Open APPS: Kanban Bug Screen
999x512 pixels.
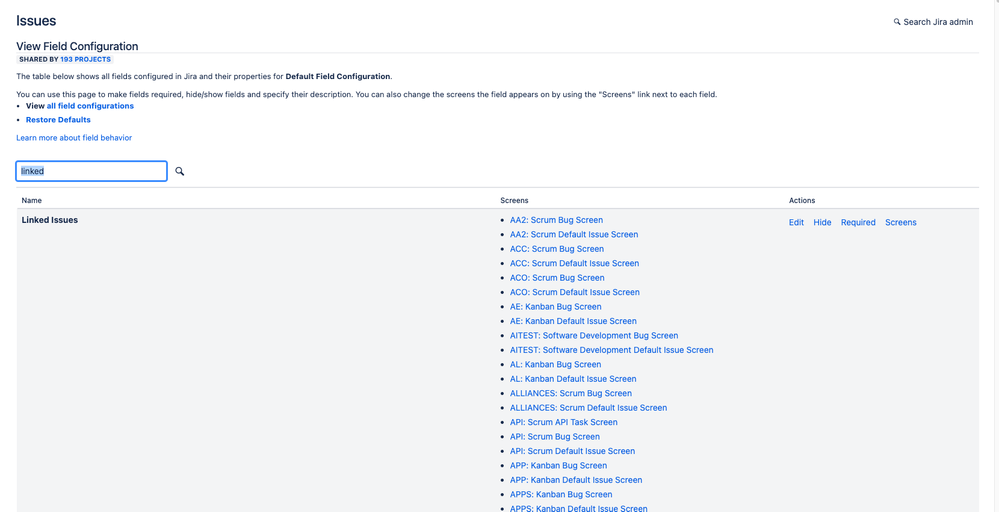pos(561,494)
